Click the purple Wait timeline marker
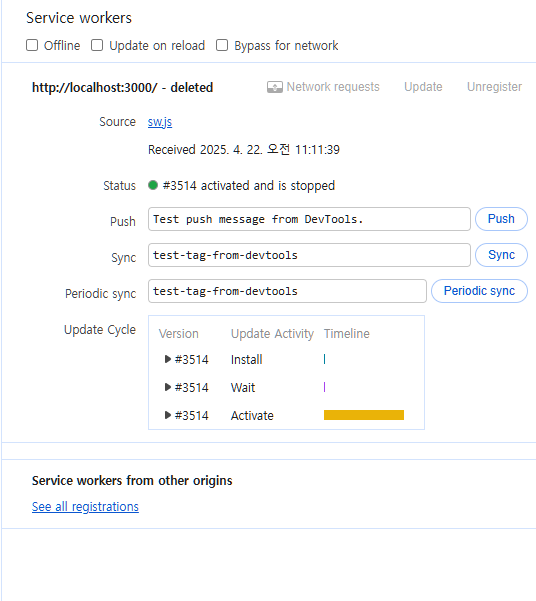 [x=324, y=387]
